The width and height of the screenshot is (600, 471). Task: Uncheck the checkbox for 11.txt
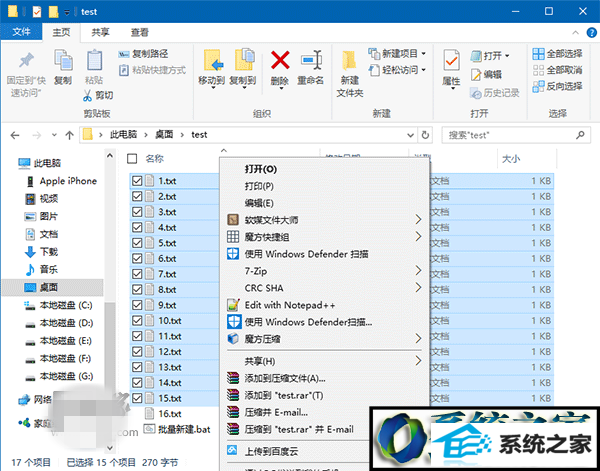tap(137, 336)
